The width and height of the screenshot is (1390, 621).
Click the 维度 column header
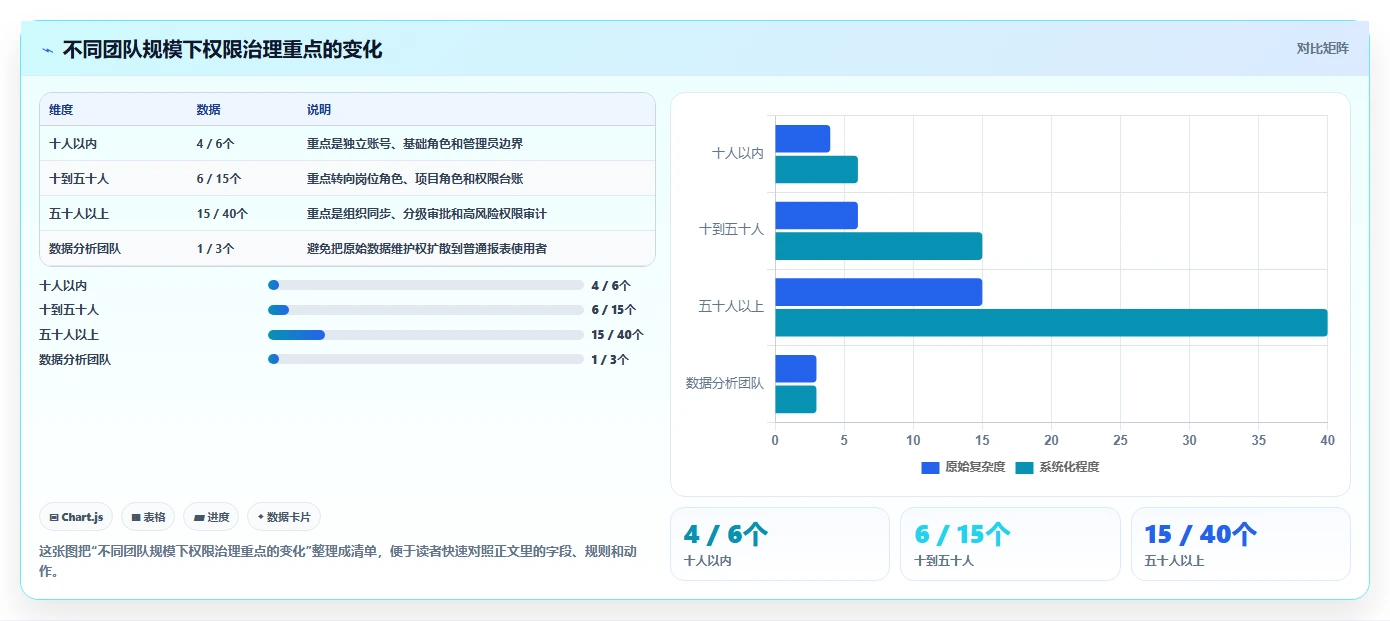(61, 110)
